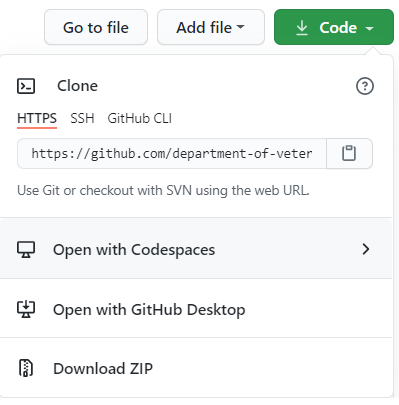Click Download ZIP
This screenshot has height=405, width=399.
pos(196,368)
